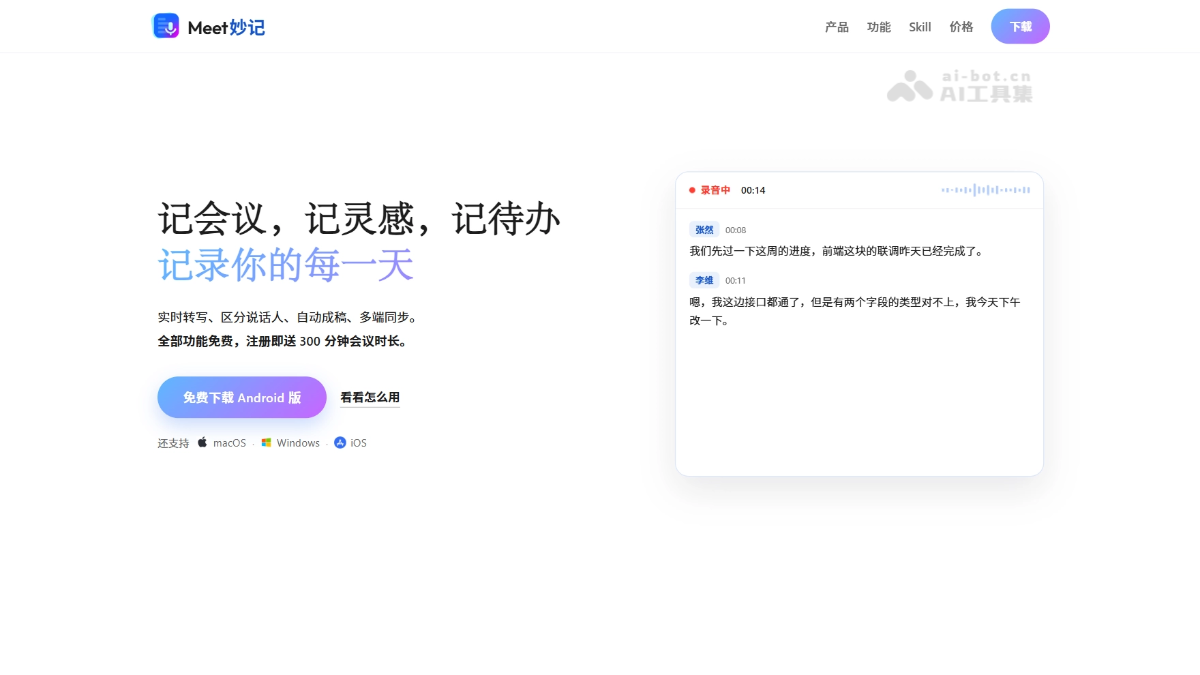Click 李维's transcript about 接口字段
The width and height of the screenshot is (1200, 675).
pyautogui.click(x=855, y=311)
